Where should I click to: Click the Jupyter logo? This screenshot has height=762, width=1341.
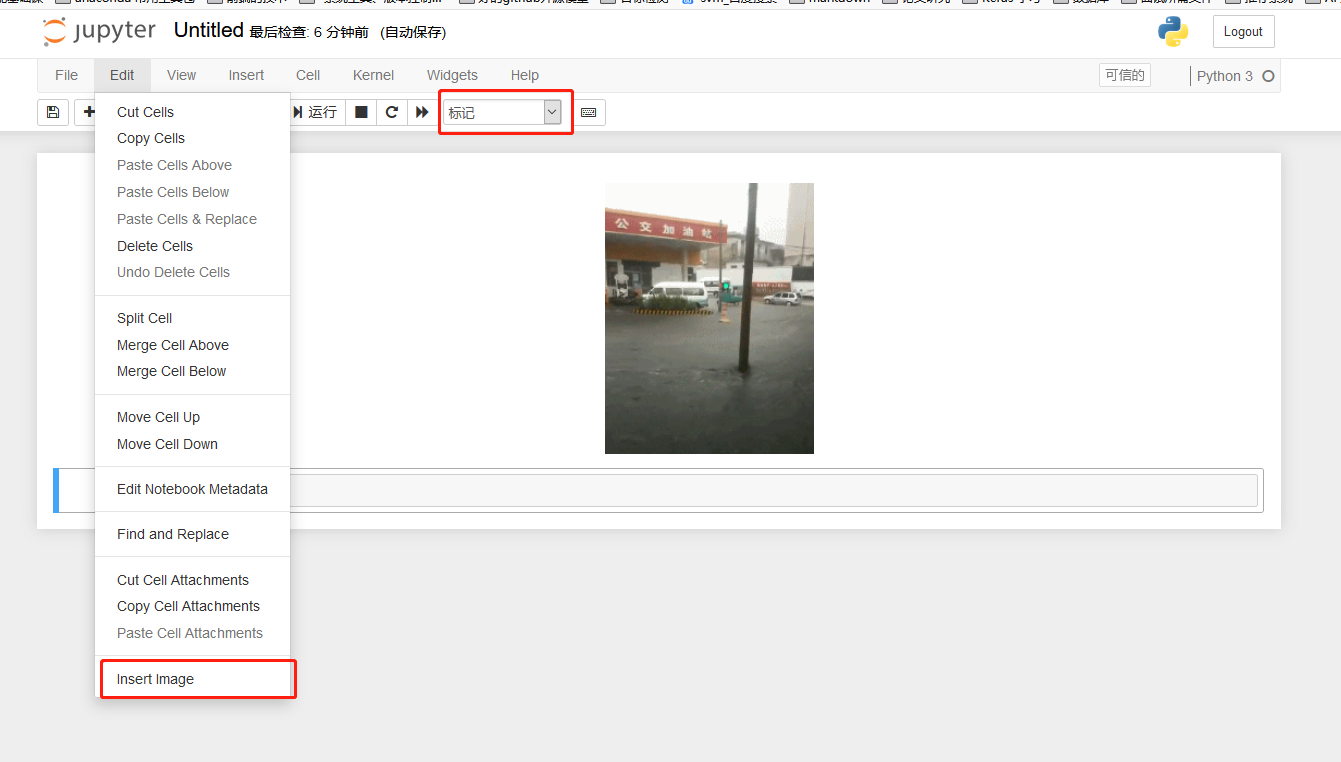(99, 31)
